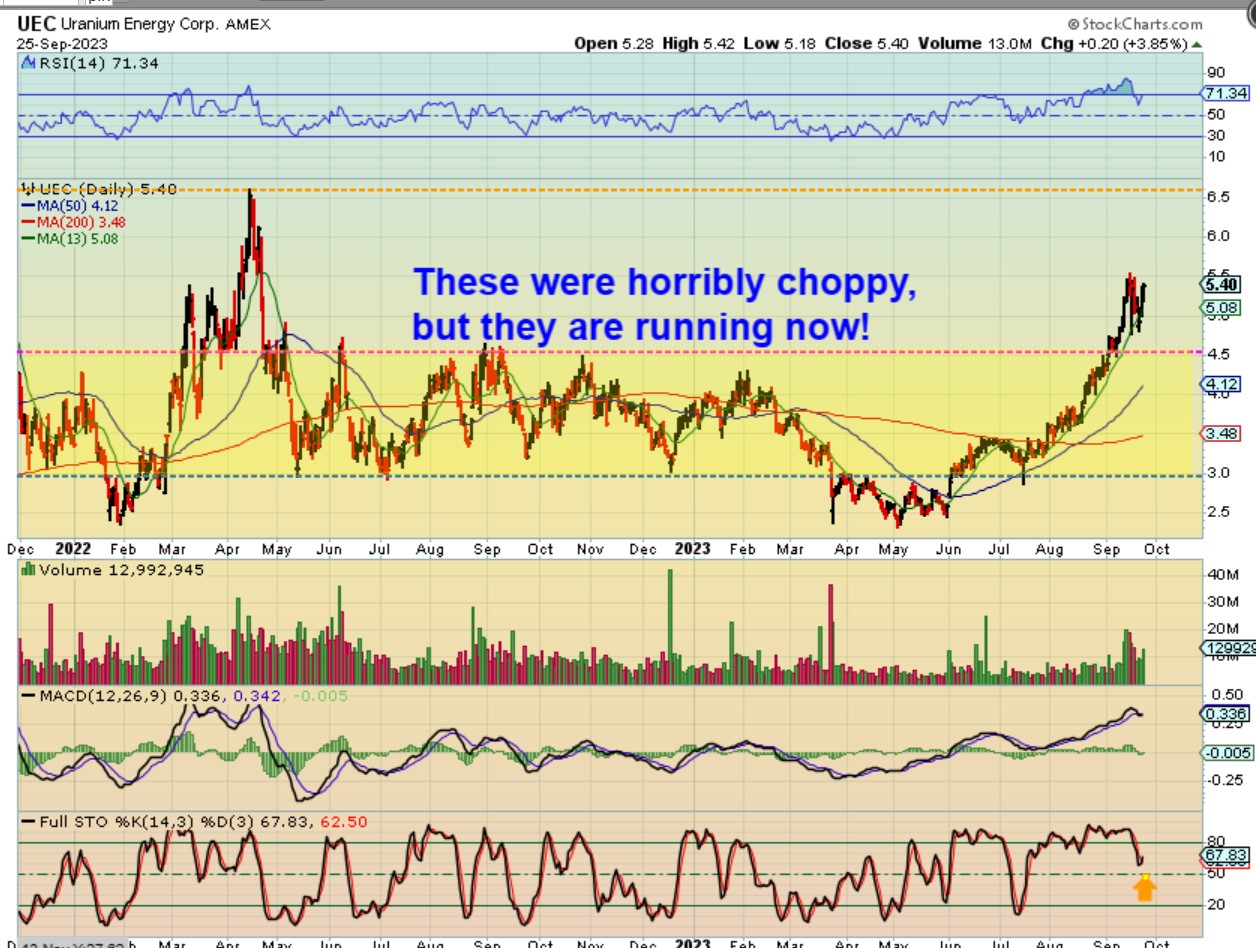Click the bold 5.40 last-price tag
This screenshot has width=1256, height=948.
pyautogui.click(x=1221, y=283)
